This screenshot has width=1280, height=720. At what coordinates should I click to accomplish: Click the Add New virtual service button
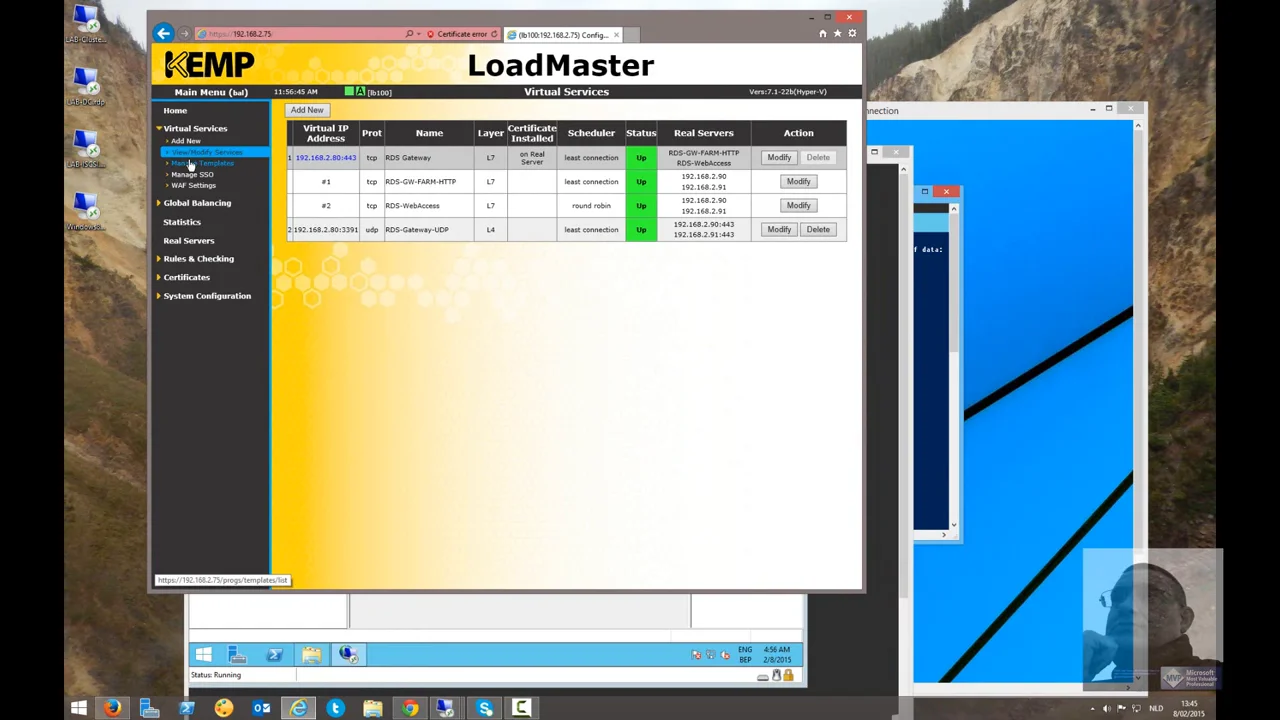point(307,110)
